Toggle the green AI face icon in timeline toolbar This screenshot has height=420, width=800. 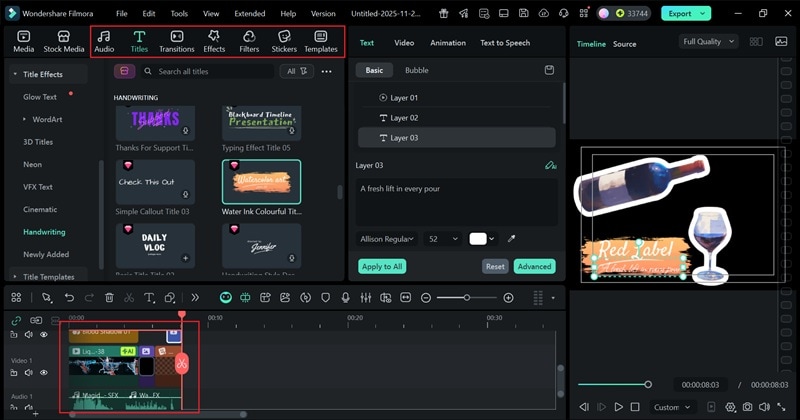[226, 298]
